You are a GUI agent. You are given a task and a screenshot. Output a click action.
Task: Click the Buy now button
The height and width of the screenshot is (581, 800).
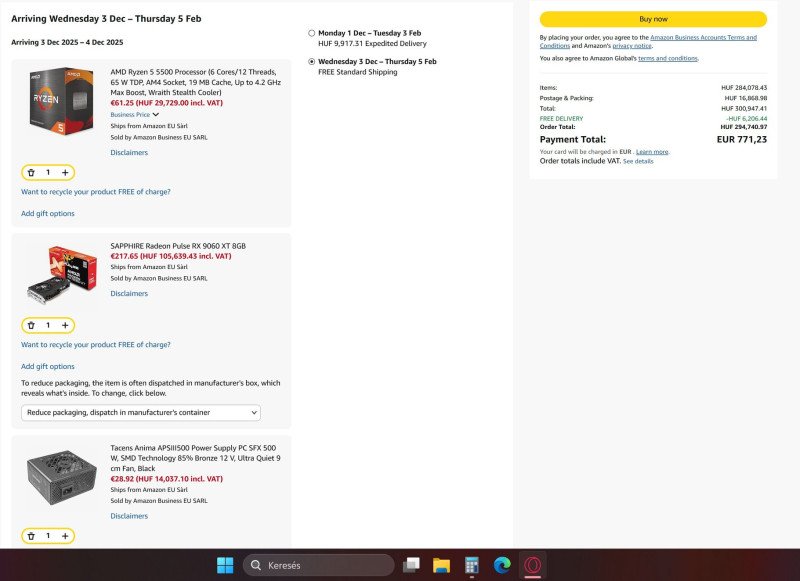click(653, 19)
